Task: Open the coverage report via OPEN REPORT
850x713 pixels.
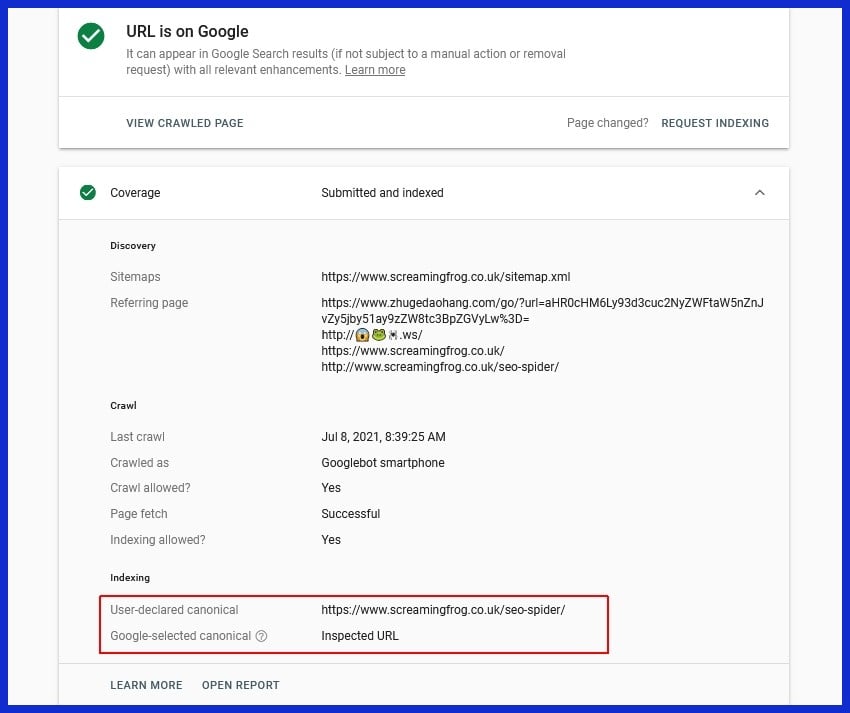Action: pos(240,685)
